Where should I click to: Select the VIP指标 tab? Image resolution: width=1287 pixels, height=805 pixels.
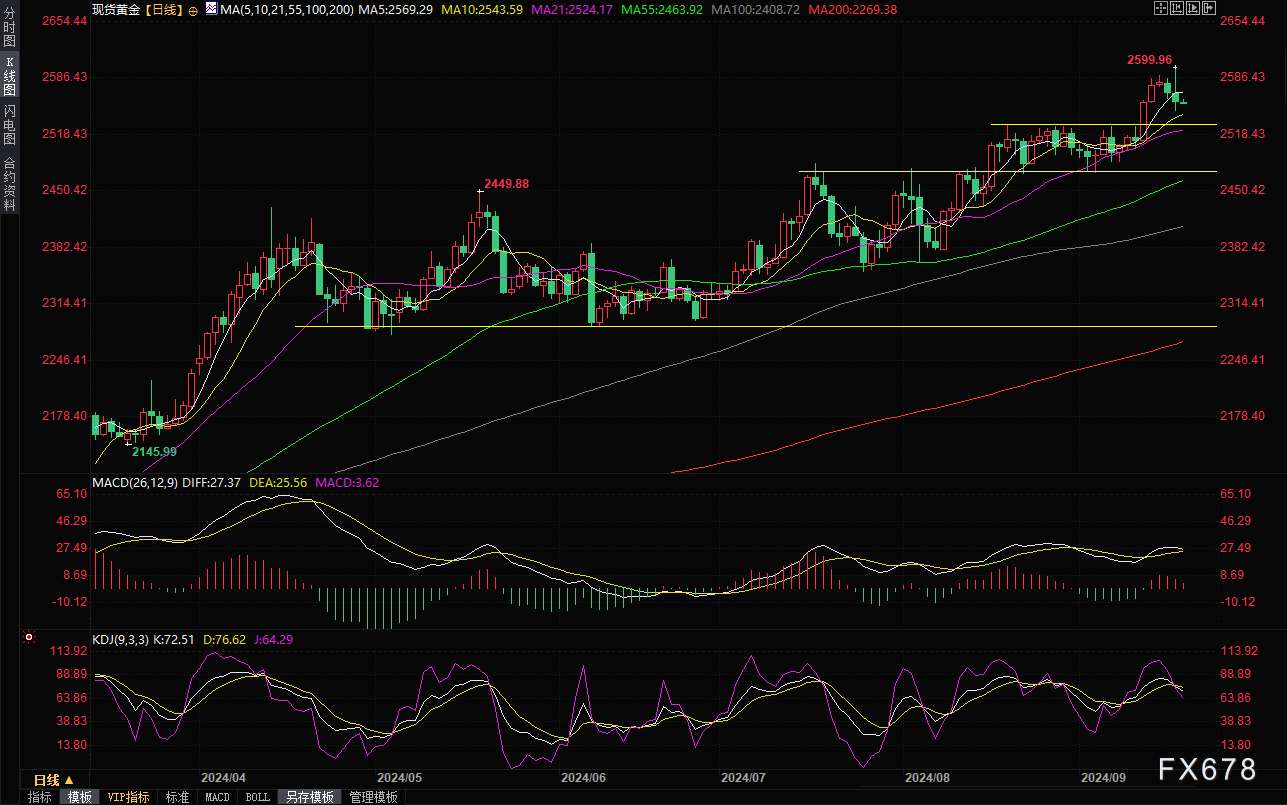129,797
